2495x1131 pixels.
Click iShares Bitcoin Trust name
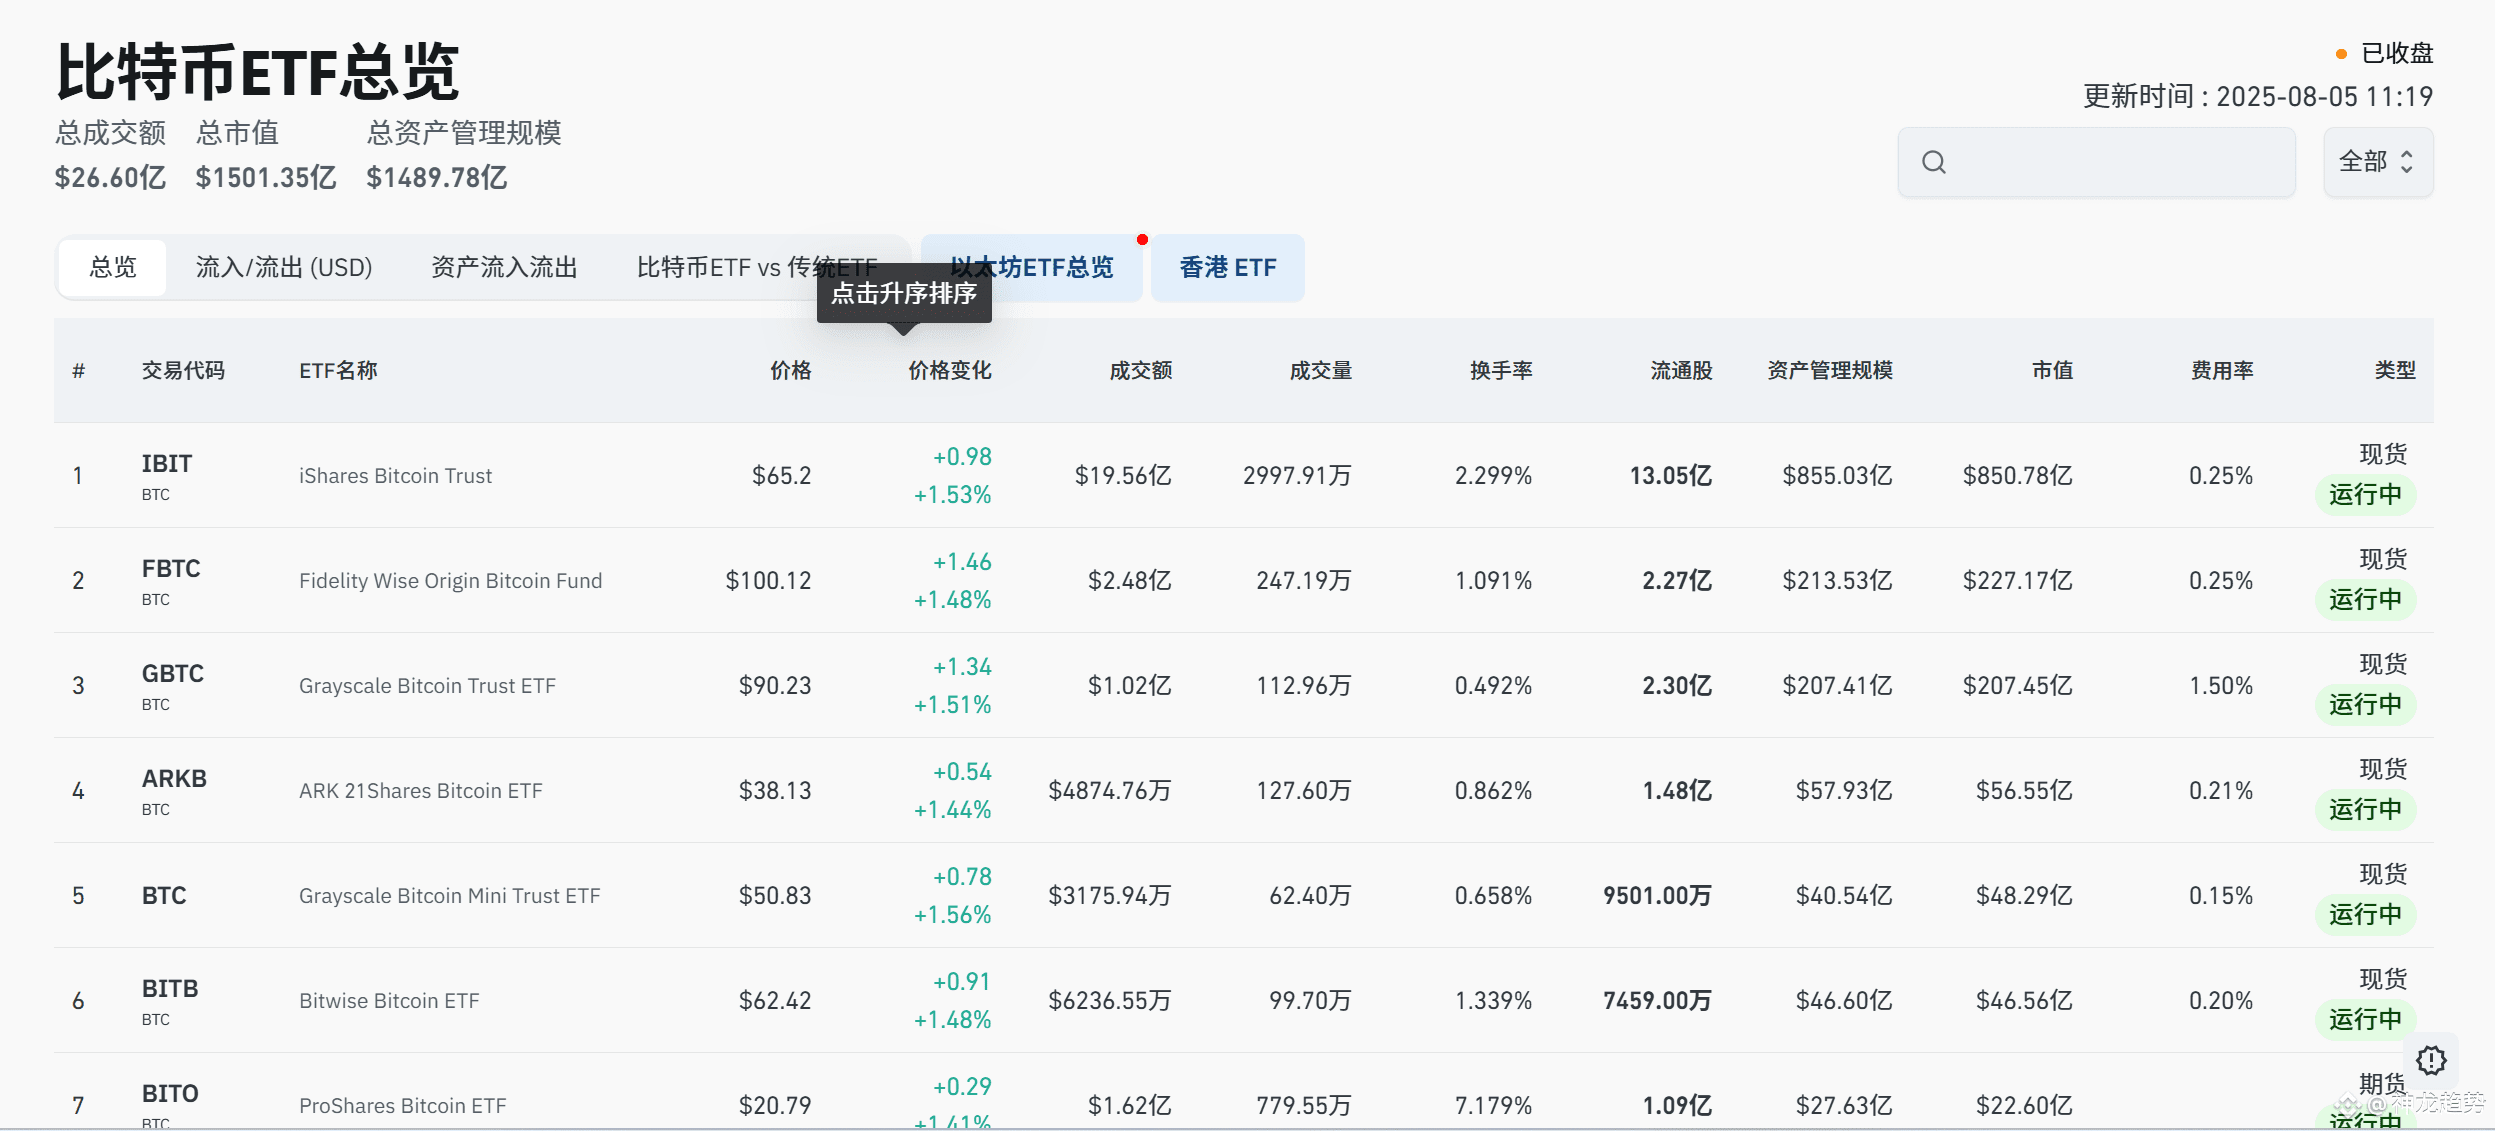pyautogui.click(x=395, y=476)
